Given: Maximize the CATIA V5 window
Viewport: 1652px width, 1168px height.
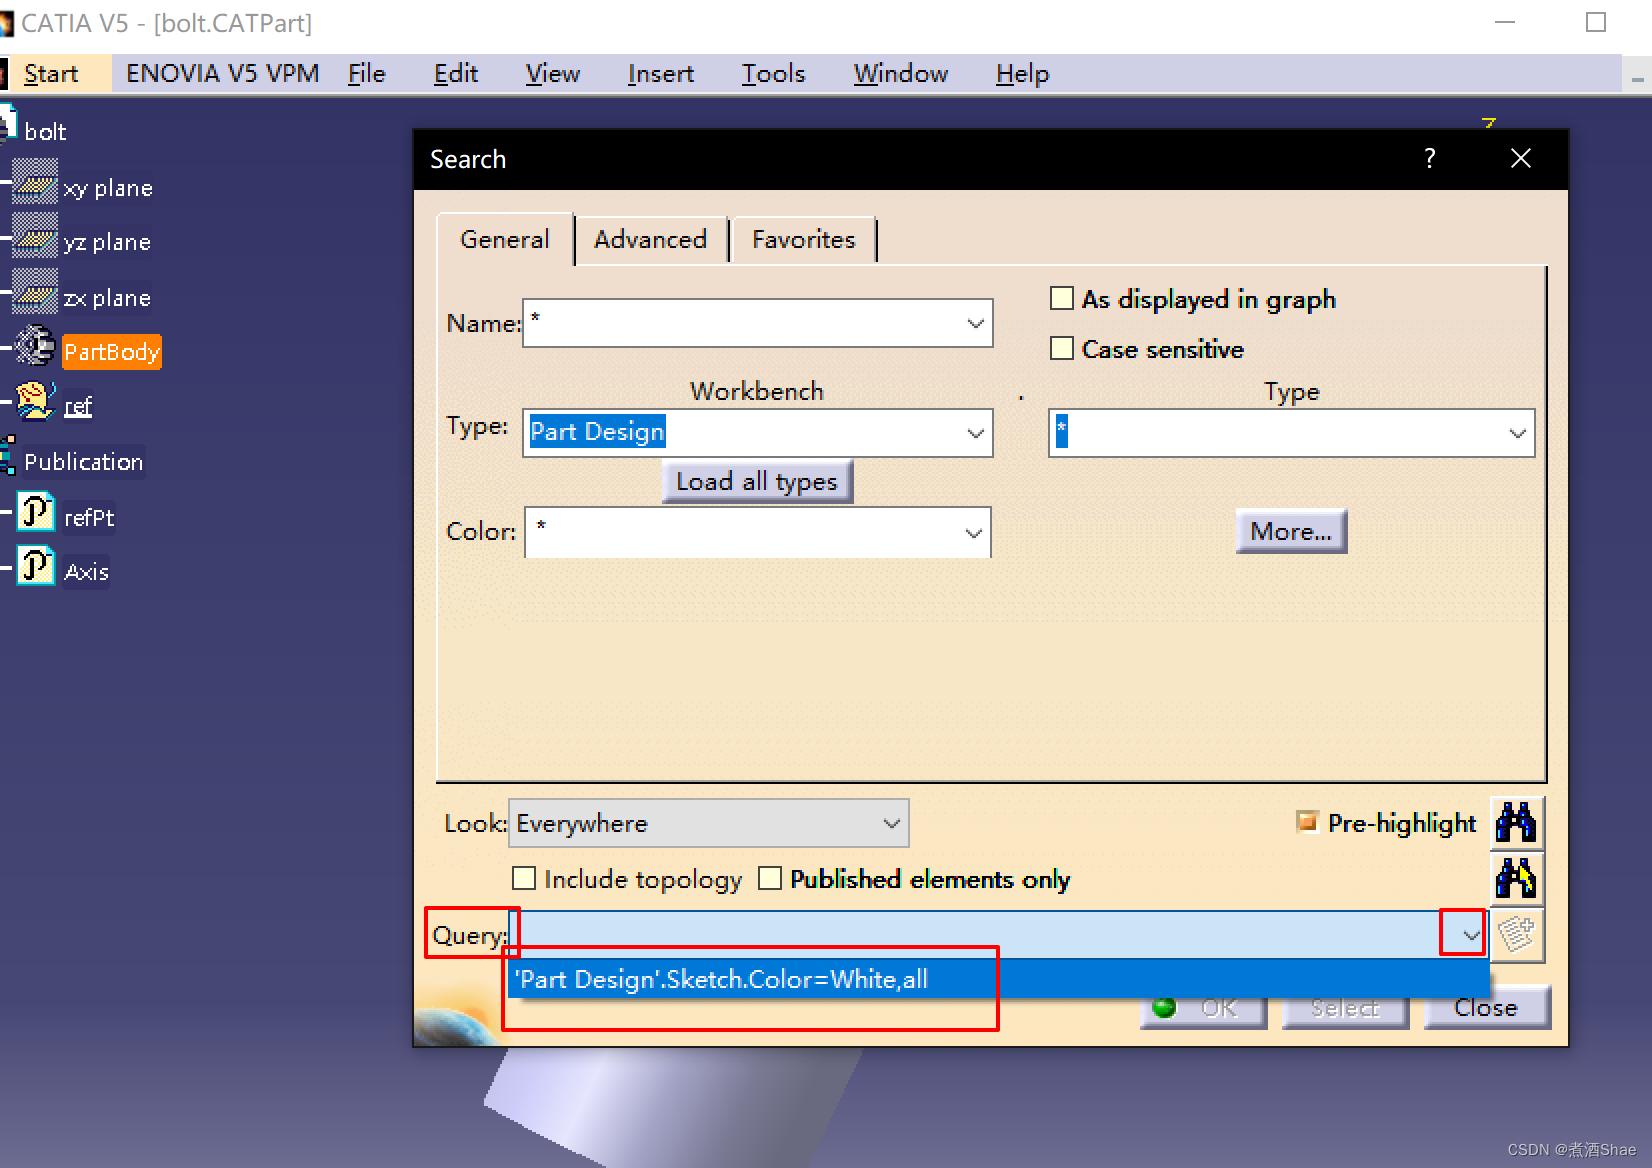Looking at the screenshot, I should point(1596,22).
